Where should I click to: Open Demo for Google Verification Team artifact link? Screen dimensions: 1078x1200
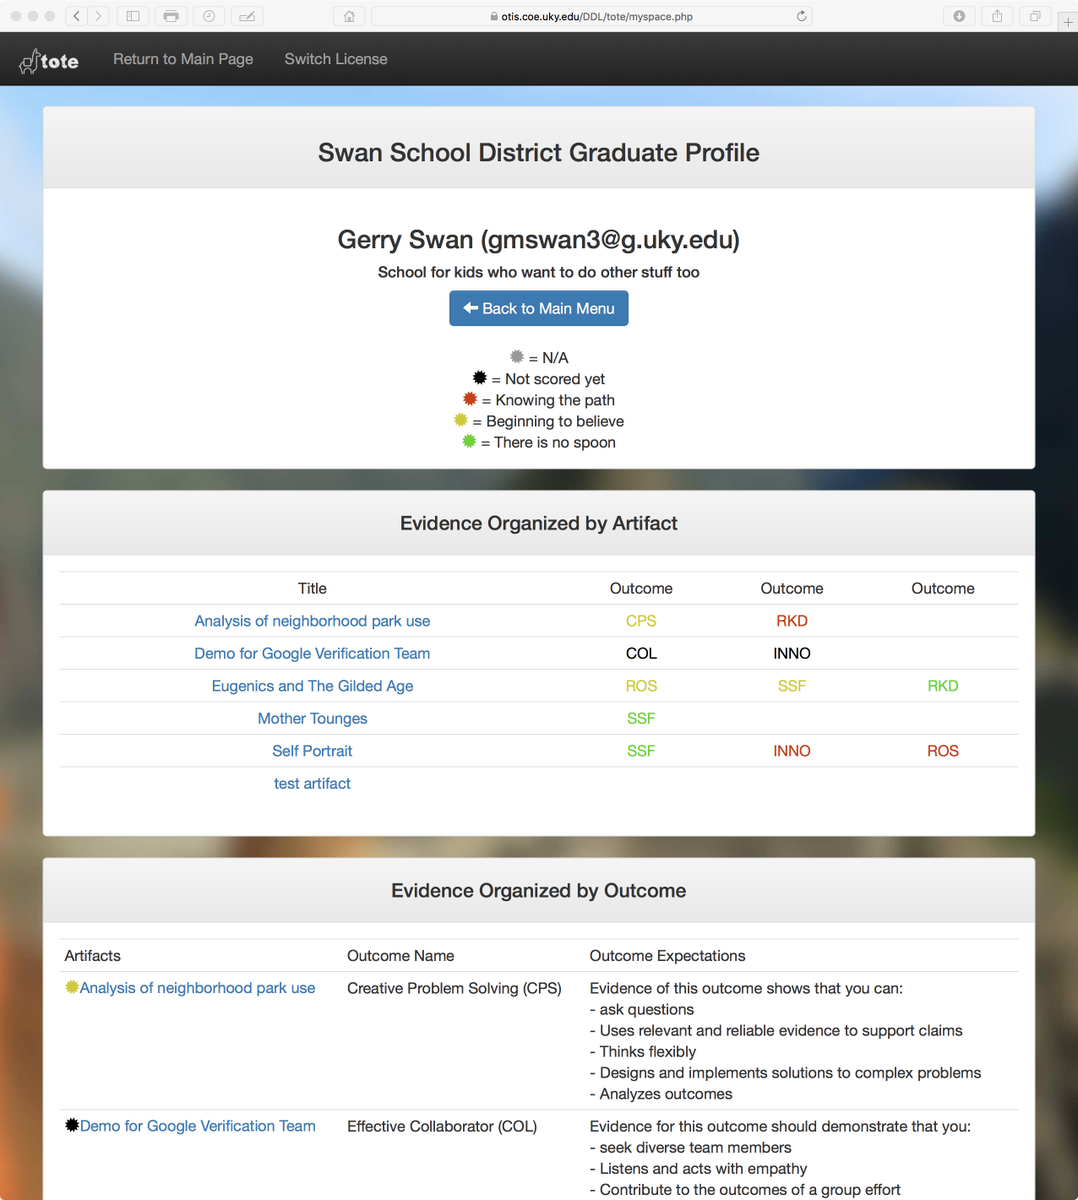pyautogui.click(x=312, y=653)
